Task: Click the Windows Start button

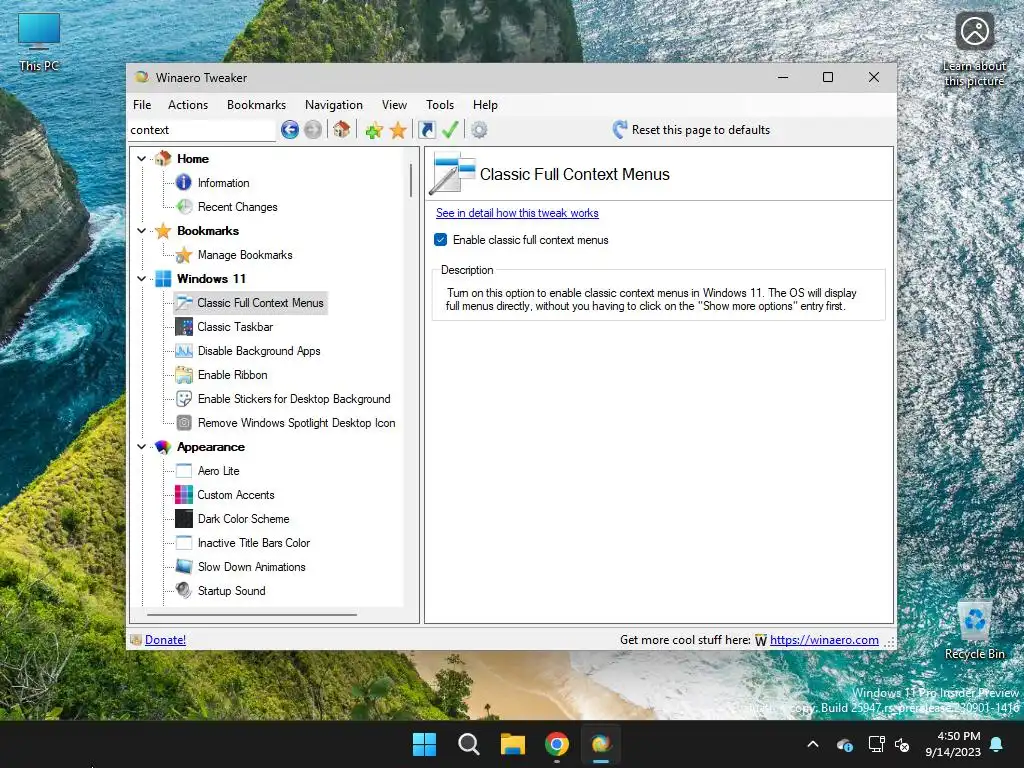Action: [424, 744]
